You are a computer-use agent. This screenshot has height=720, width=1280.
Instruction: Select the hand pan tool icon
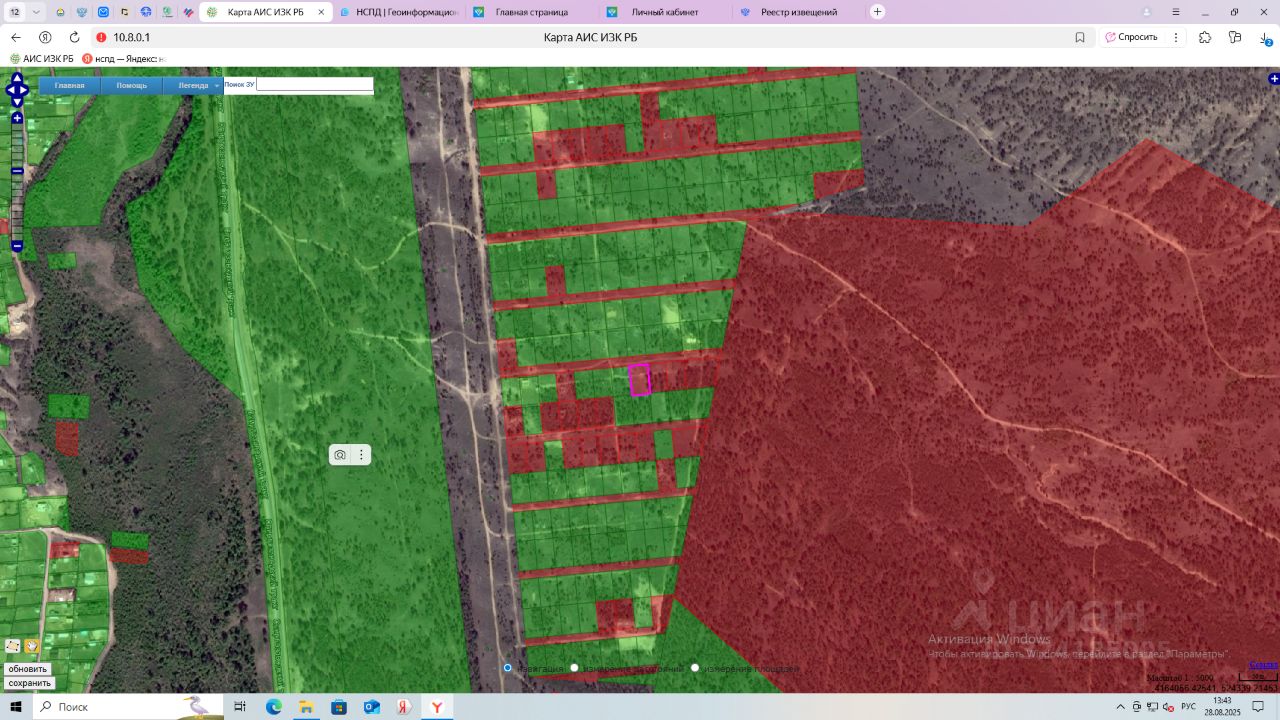tap(31, 646)
